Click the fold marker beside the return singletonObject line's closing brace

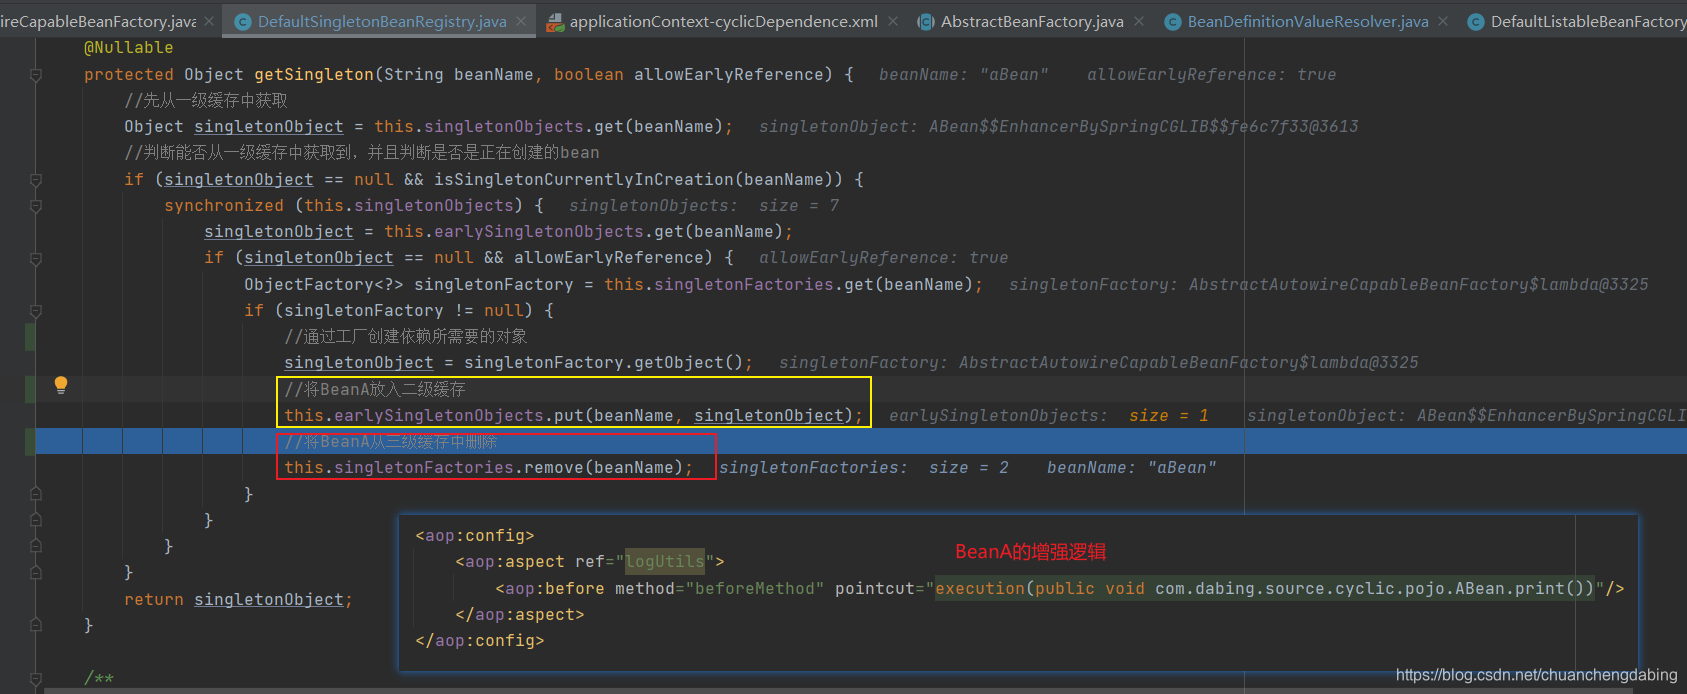tap(36, 625)
